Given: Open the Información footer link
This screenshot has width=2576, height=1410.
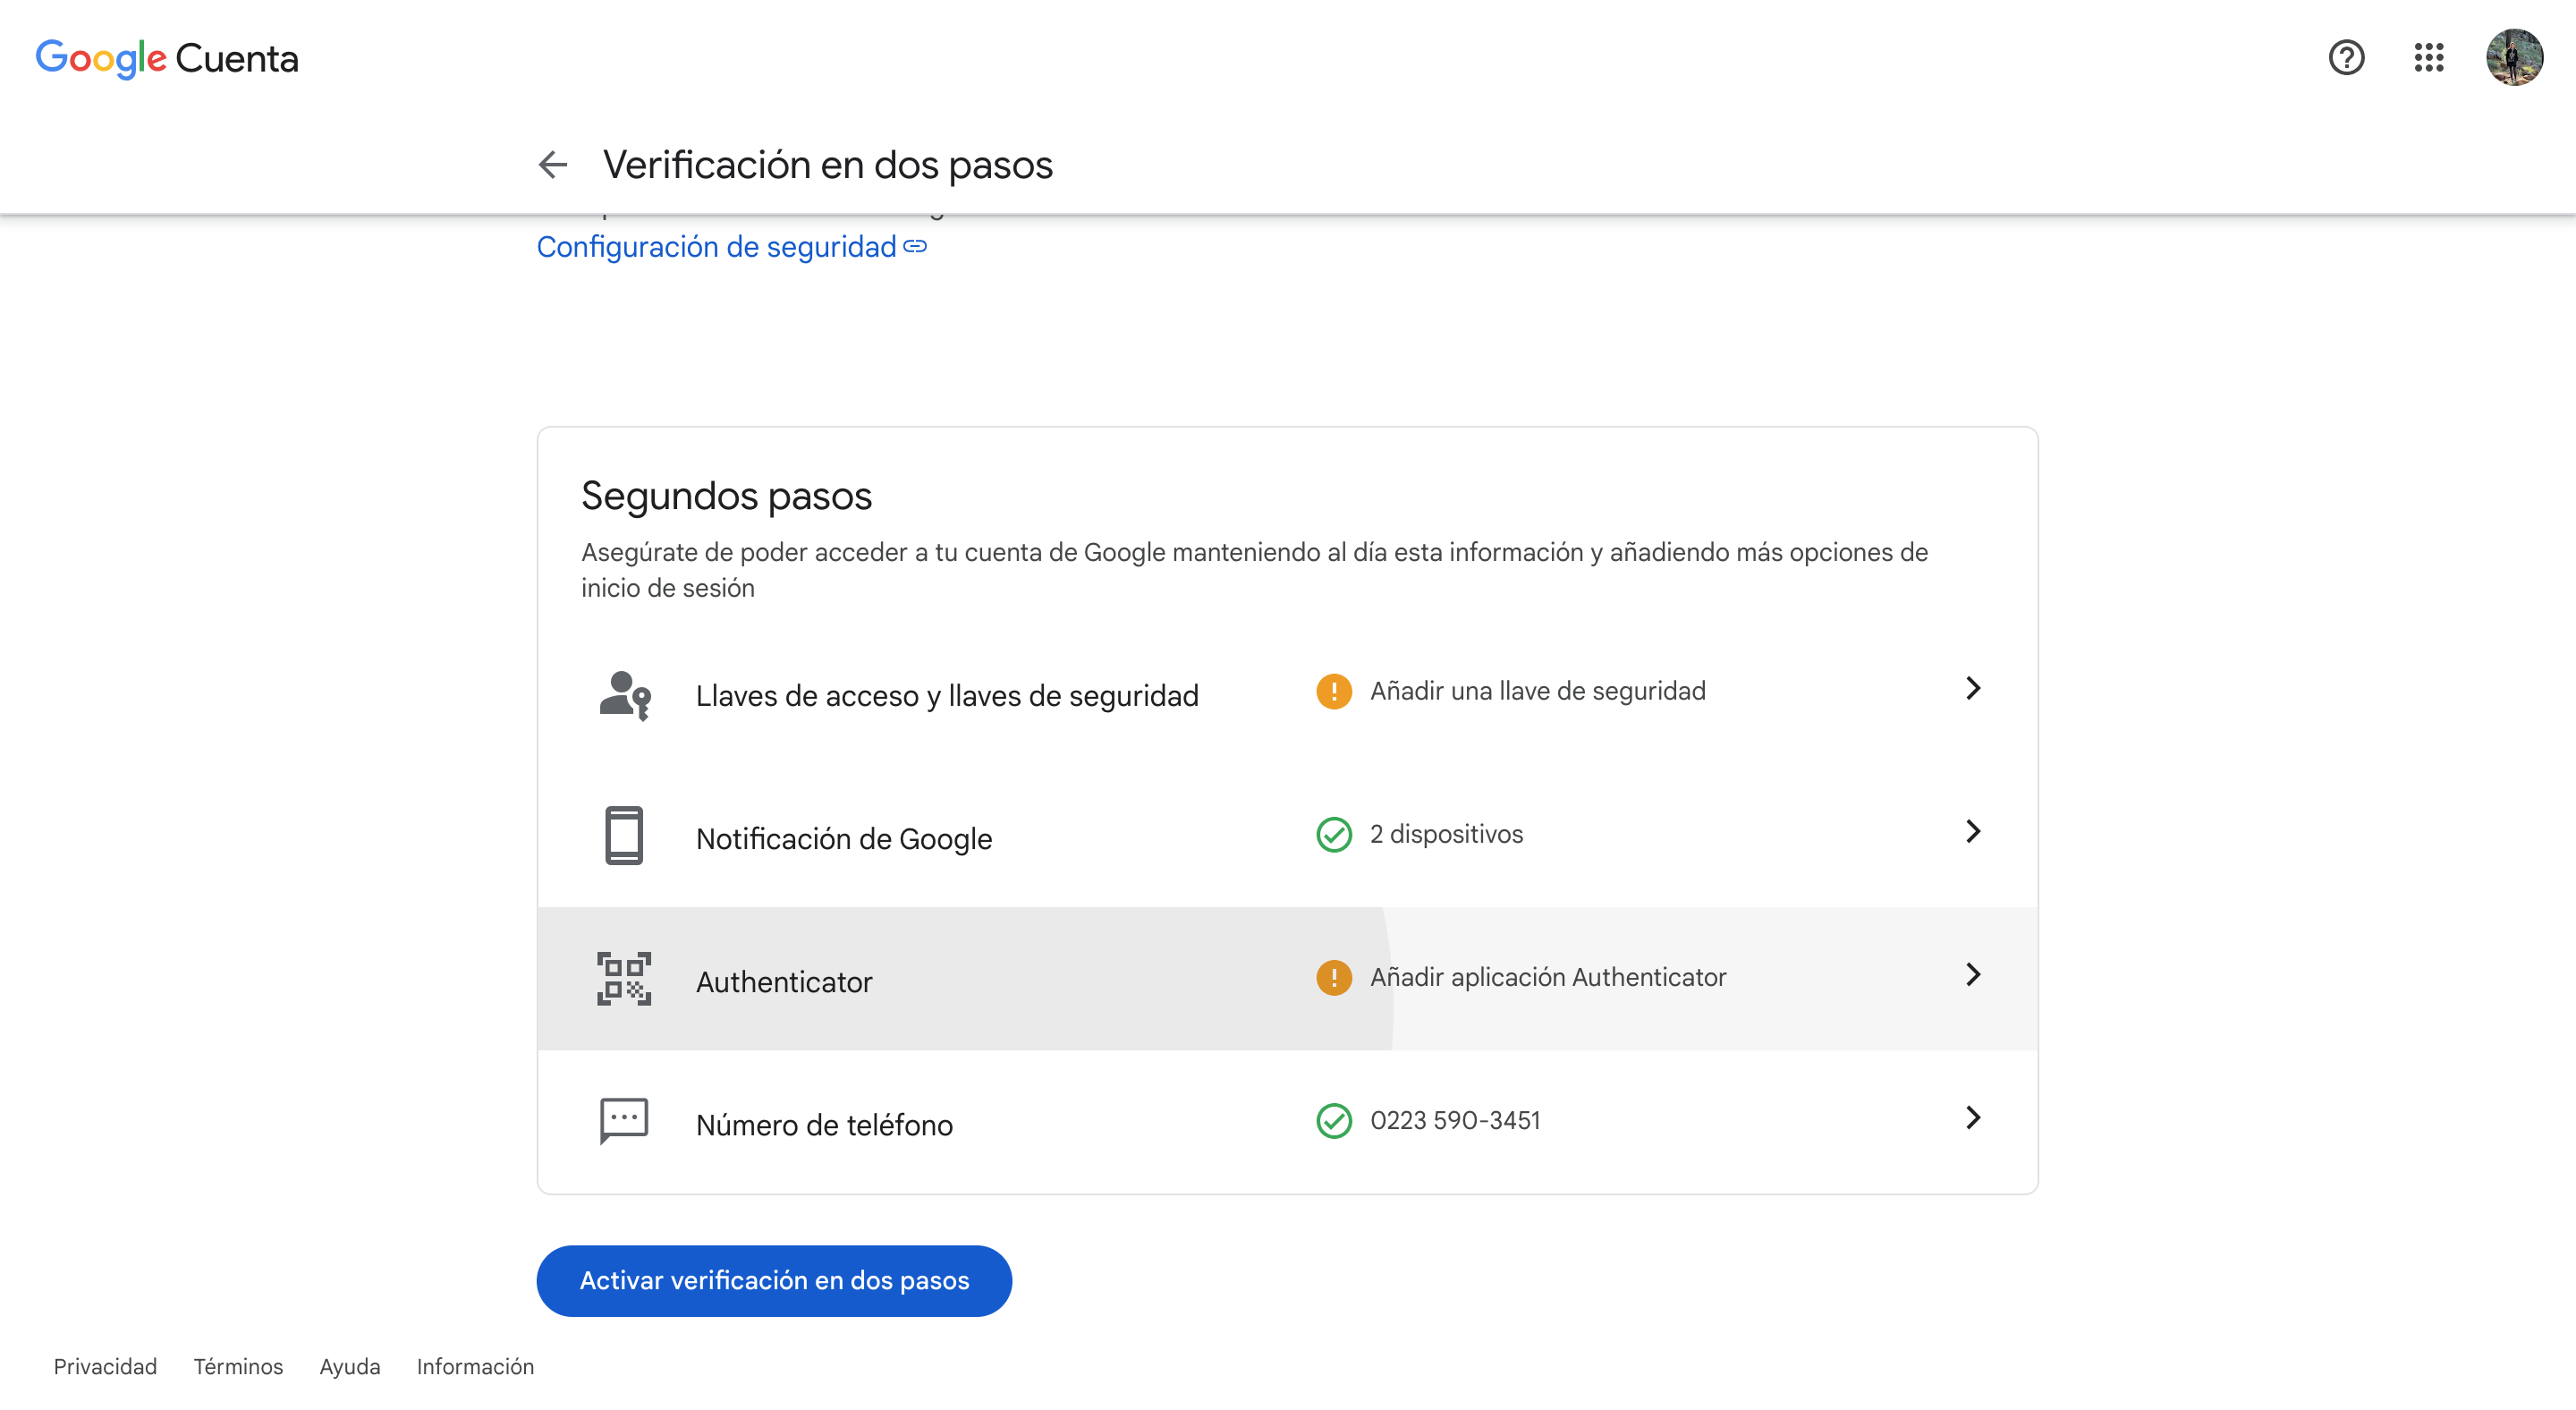Looking at the screenshot, I should click(x=475, y=1367).
